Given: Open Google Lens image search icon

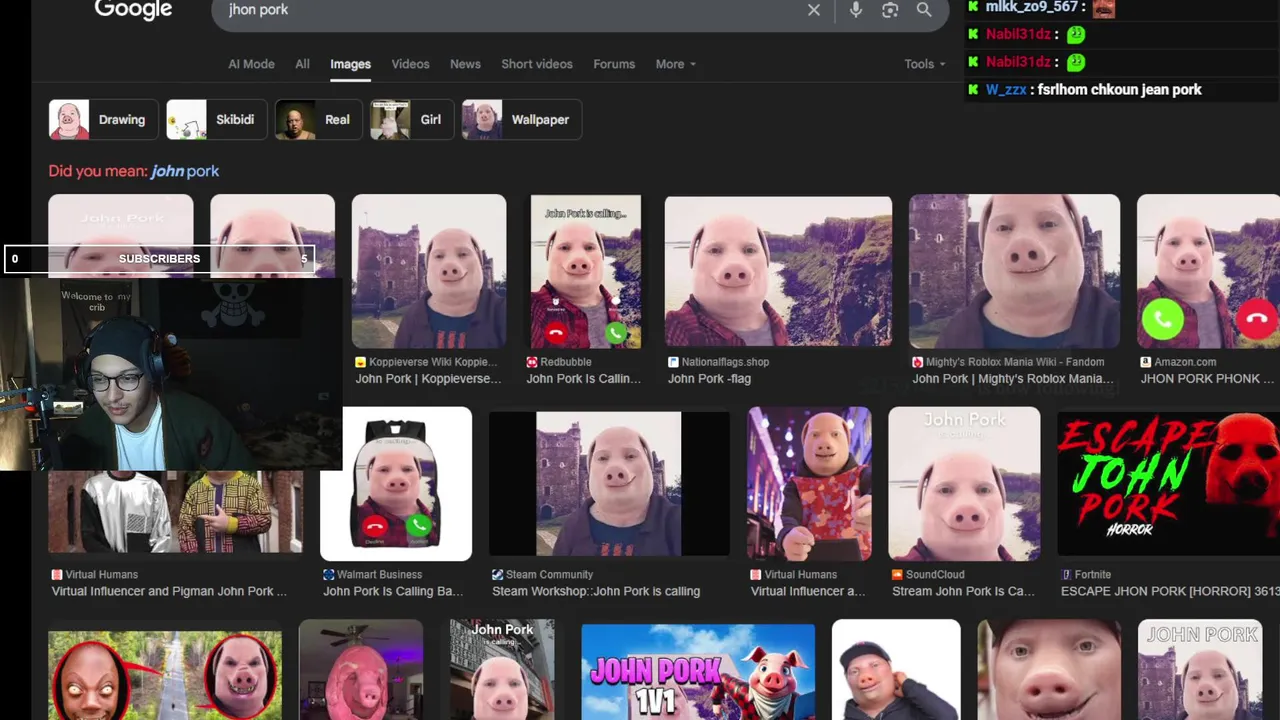Looking at the screenshot, I should 890,10.
